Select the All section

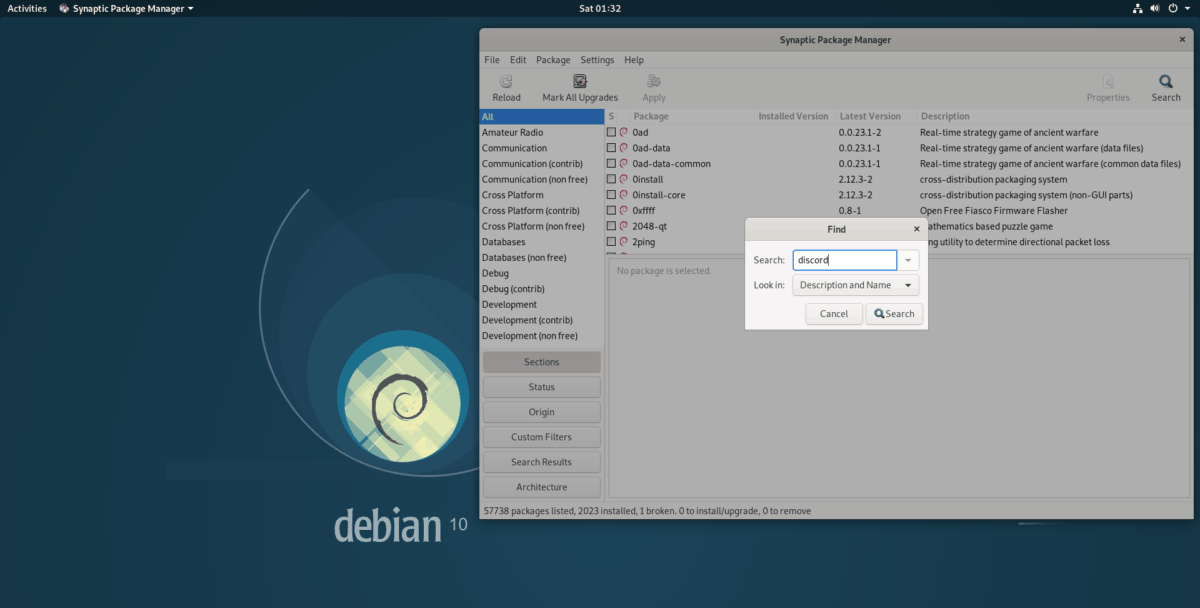(x=541, y=117)
